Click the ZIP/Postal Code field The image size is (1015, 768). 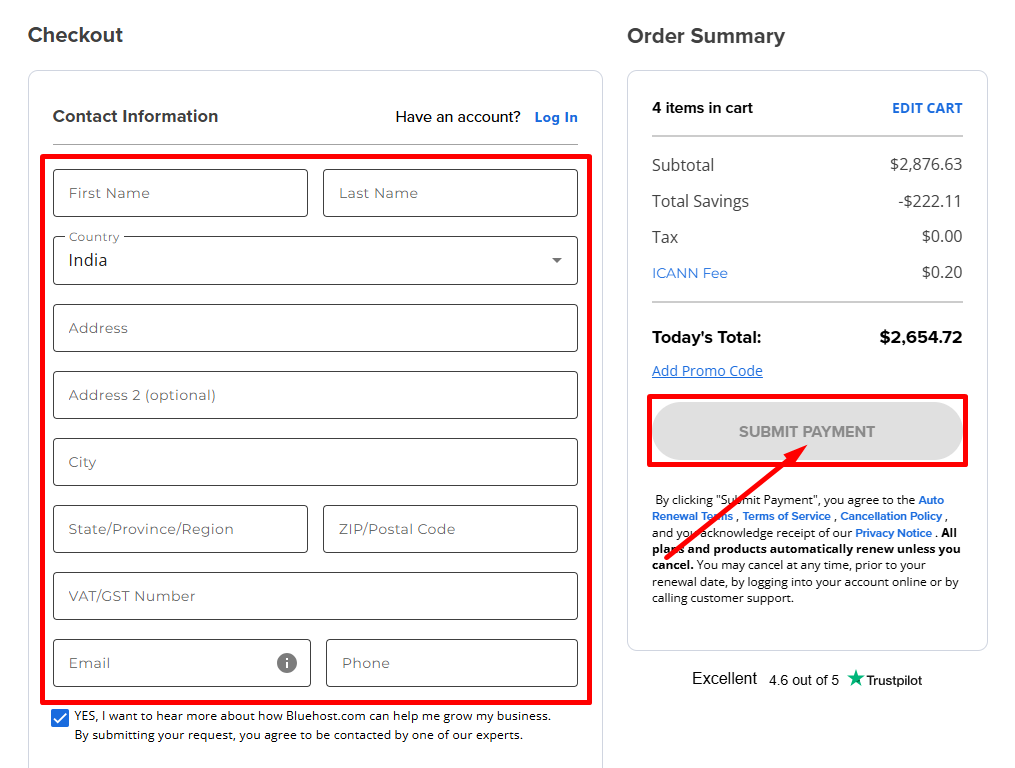450,529
